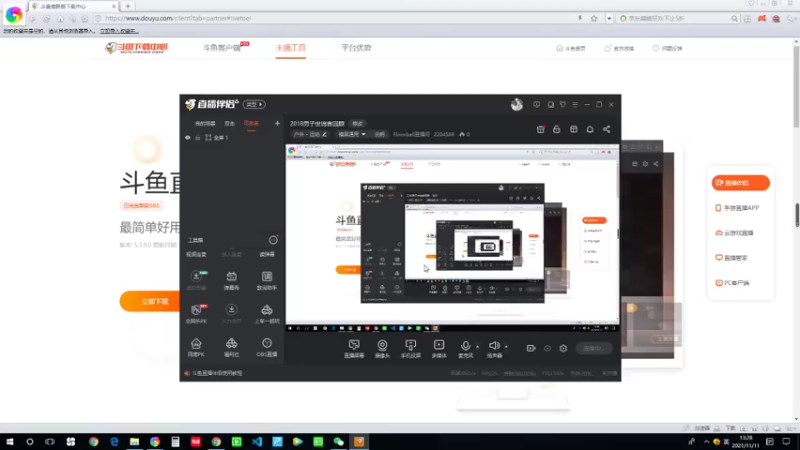Click the orange 立即下载 download button
Image resolution: width=800 pixels, height=450 pixels.
click(151, 302)
